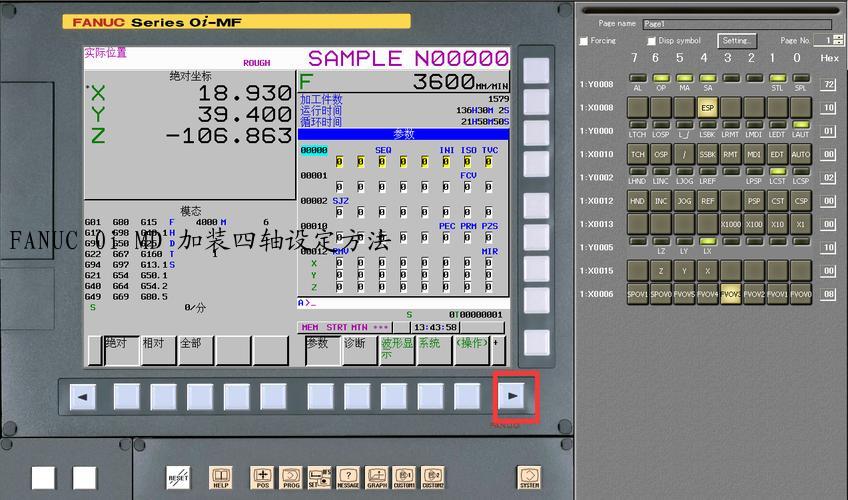The width and height of the screenshot is (848, 500).
Task: Toggle the INC mode button
Action: (661, 201)
